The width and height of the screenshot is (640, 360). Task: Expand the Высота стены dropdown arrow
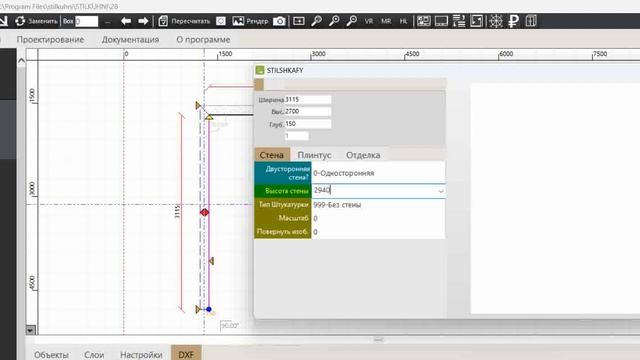pos(441,191)
